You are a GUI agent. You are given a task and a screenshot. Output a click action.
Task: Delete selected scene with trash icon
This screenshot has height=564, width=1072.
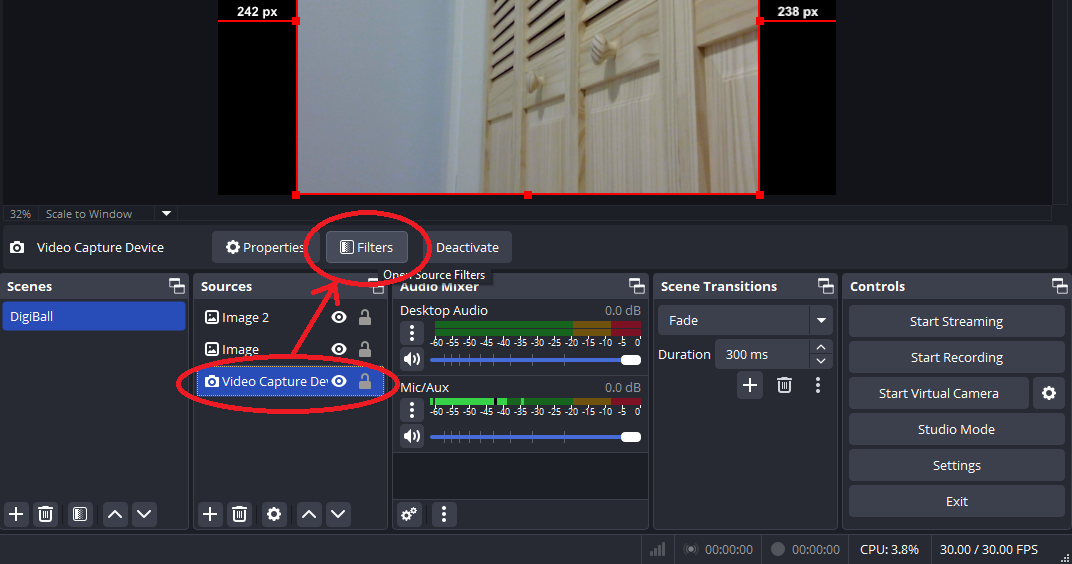pyautogui.click(x=45, y=514)
